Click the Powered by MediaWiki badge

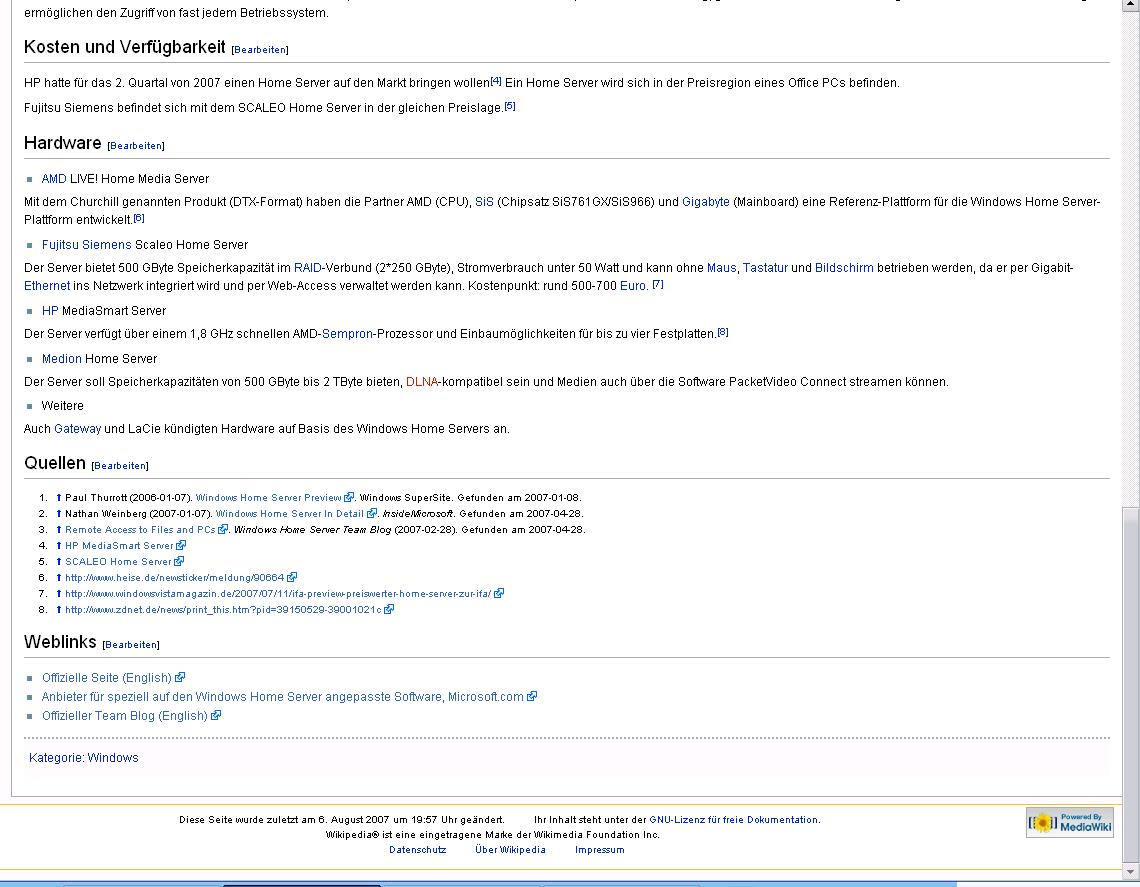[x=1069, y=822]
